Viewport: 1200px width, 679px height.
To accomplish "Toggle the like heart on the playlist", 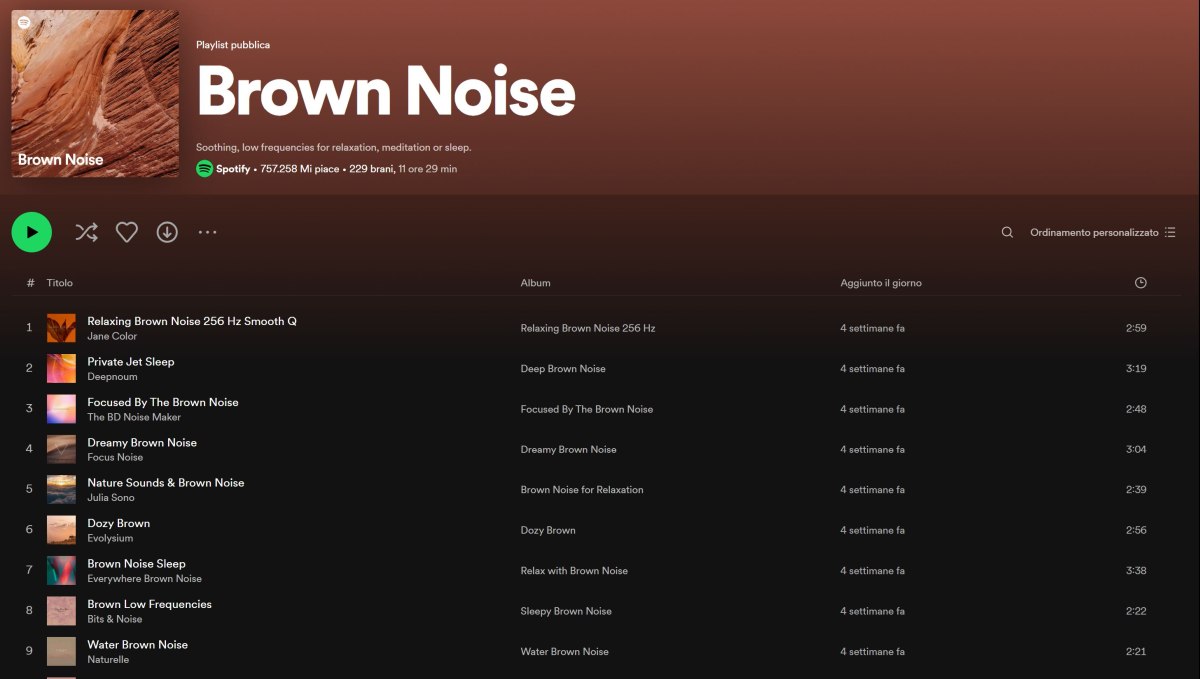I will point(126,231).
